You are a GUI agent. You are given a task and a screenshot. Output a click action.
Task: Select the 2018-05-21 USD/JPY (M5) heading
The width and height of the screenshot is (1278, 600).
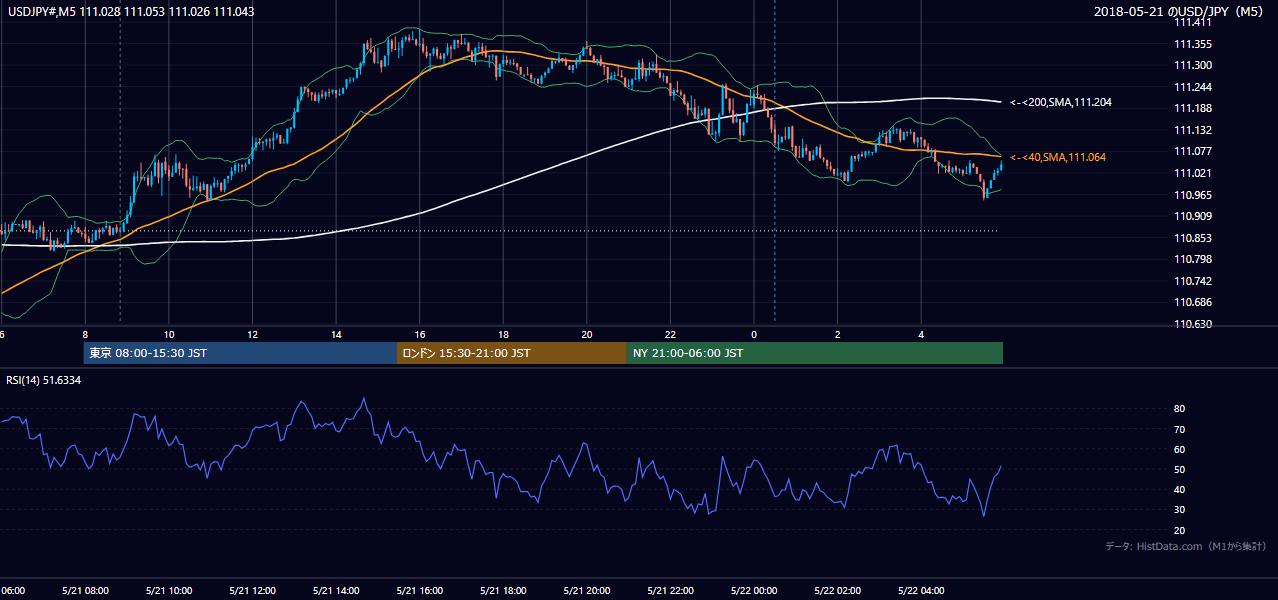[x=1178, y=11]
